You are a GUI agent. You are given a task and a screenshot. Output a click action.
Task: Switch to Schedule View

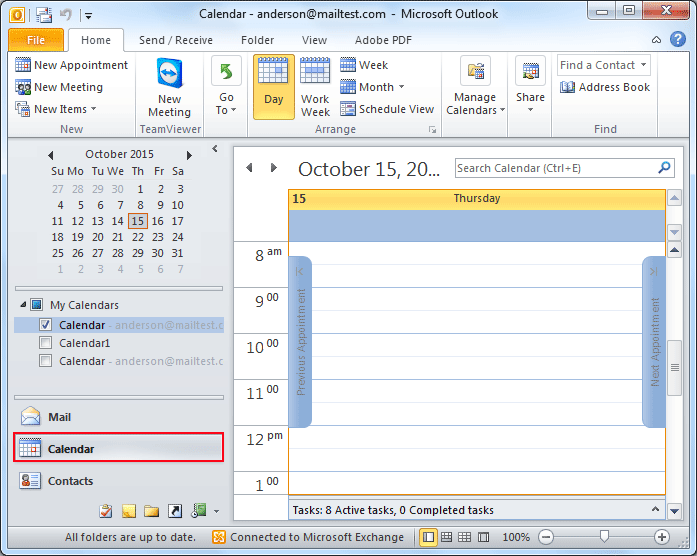[387, 109]
